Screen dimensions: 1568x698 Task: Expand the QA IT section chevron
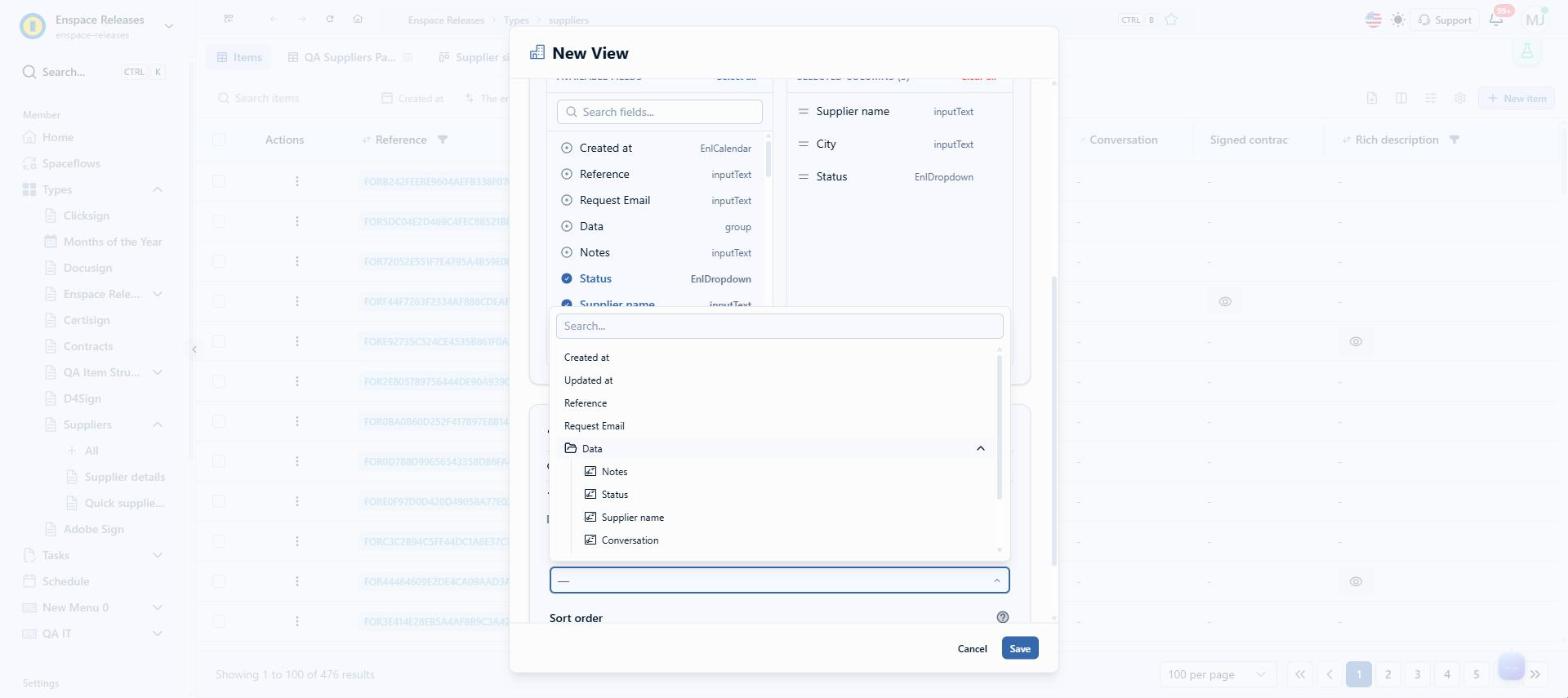point(157,634)
